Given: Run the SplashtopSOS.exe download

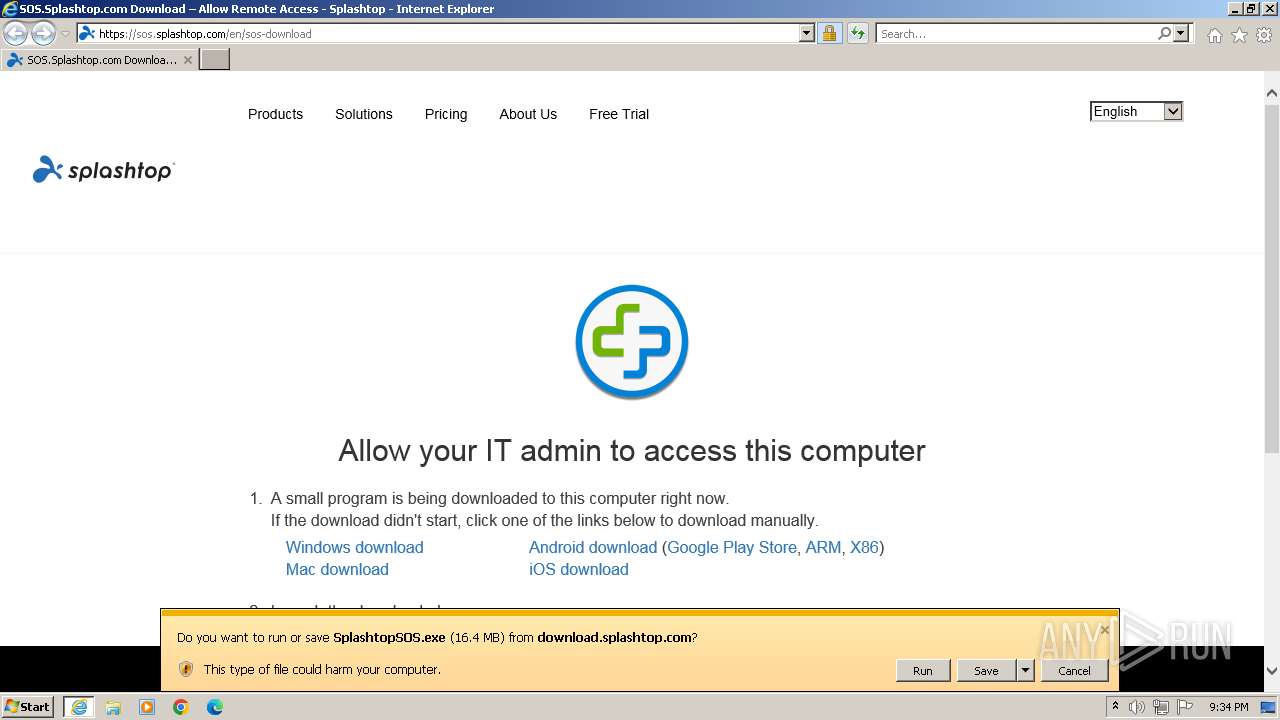Looking at the screenshot, I should [923, 671].
